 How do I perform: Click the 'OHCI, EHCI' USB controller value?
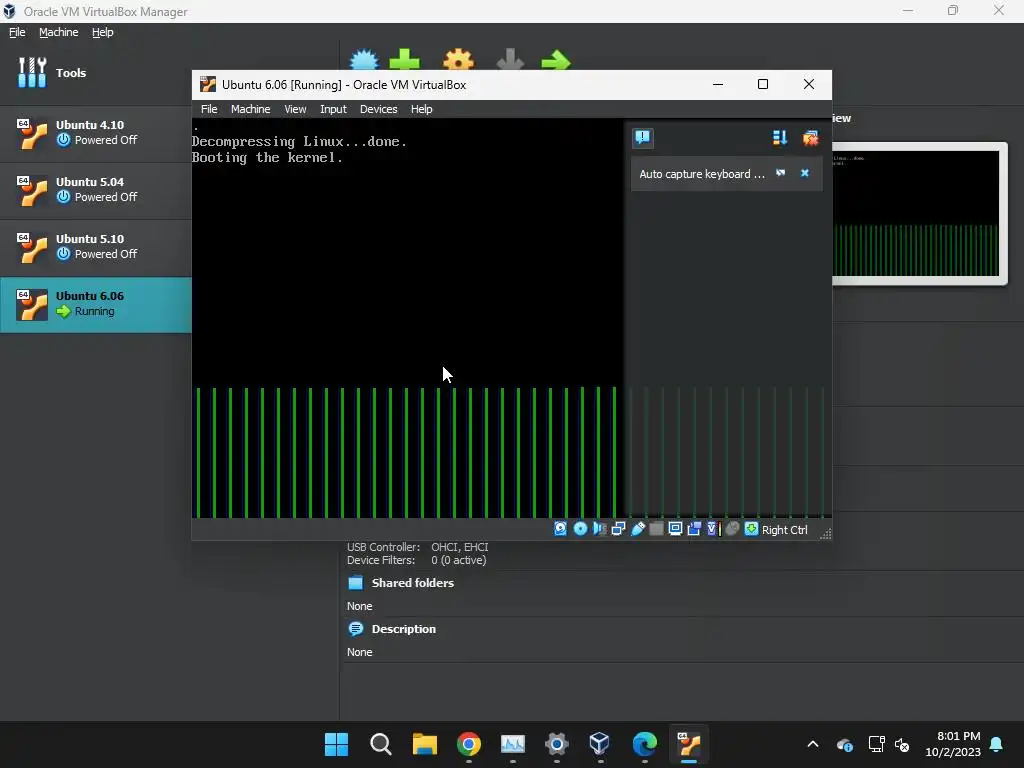tap(459, 547)
